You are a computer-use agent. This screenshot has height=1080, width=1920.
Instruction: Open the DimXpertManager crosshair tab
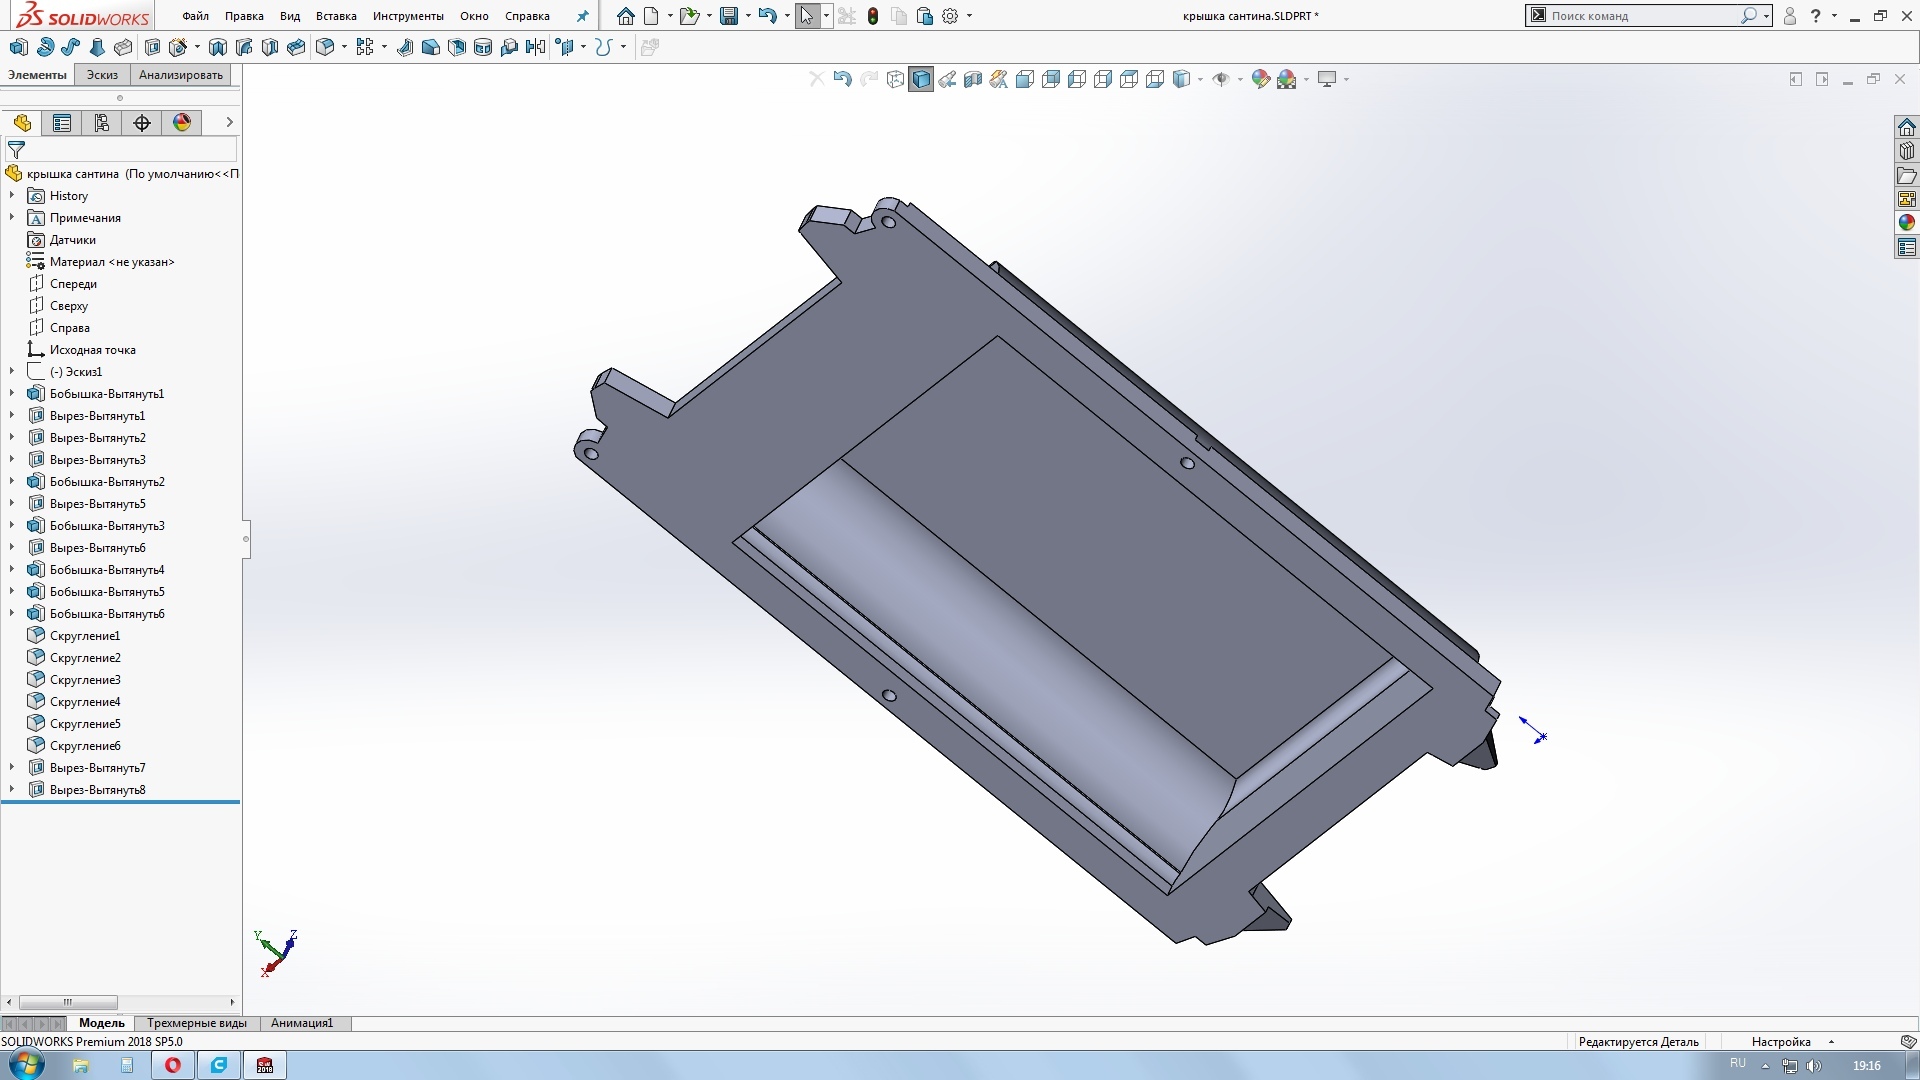(142, 123)
